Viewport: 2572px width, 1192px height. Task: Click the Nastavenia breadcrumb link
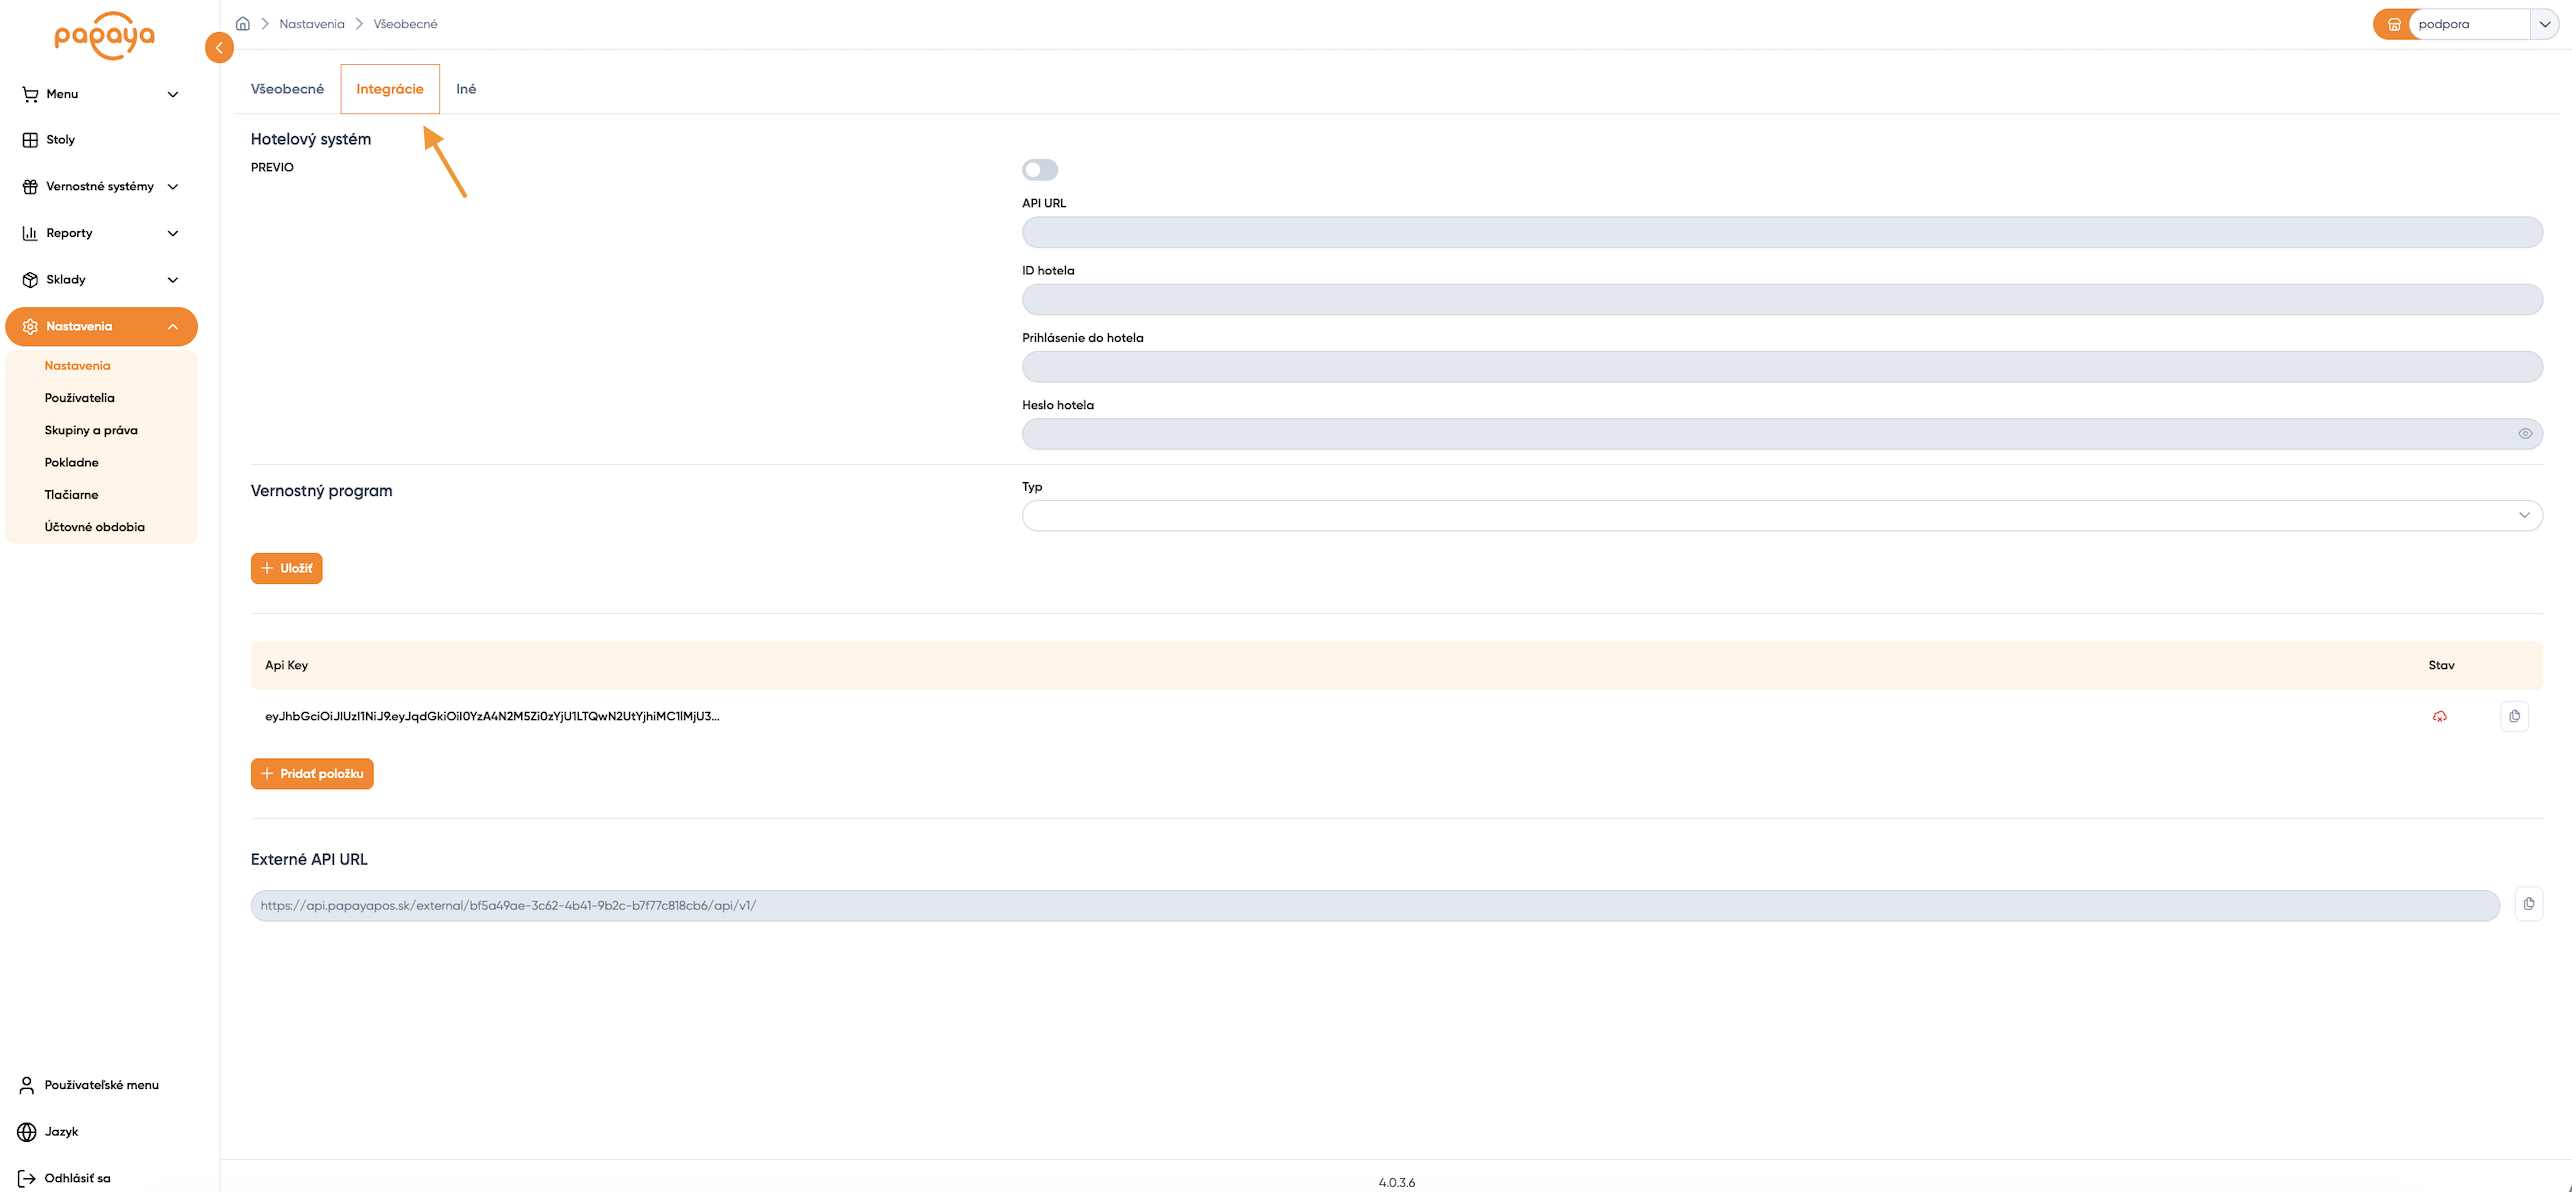(312, 24)
